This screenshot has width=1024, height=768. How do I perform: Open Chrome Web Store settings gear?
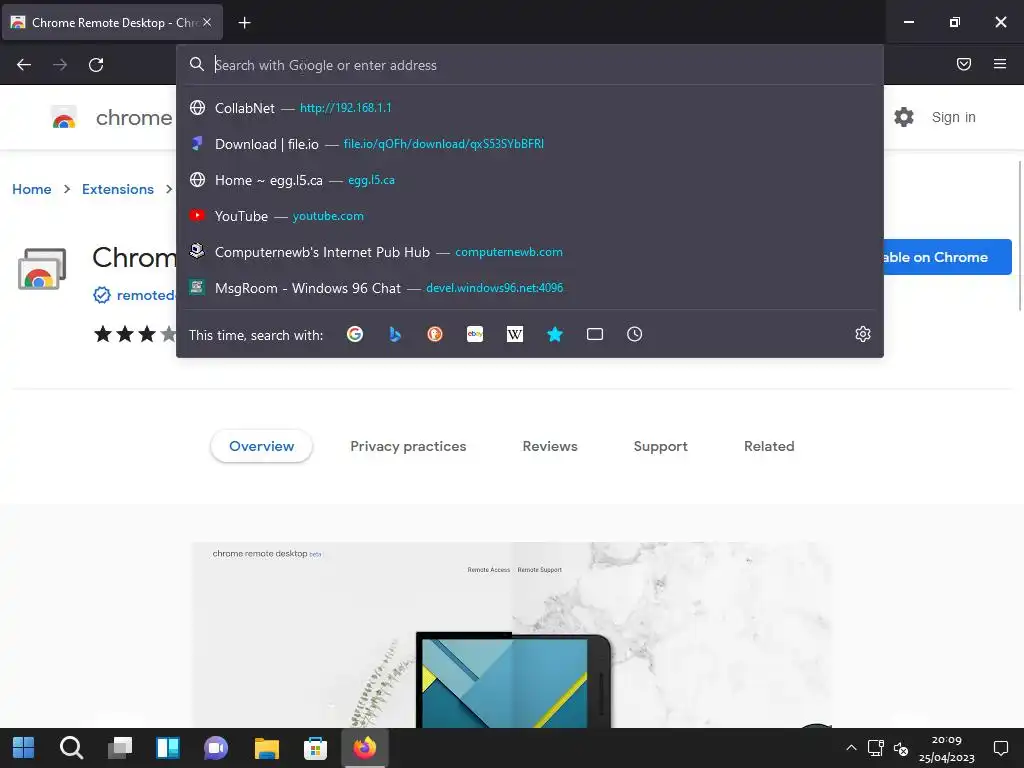tap(904, 118)
